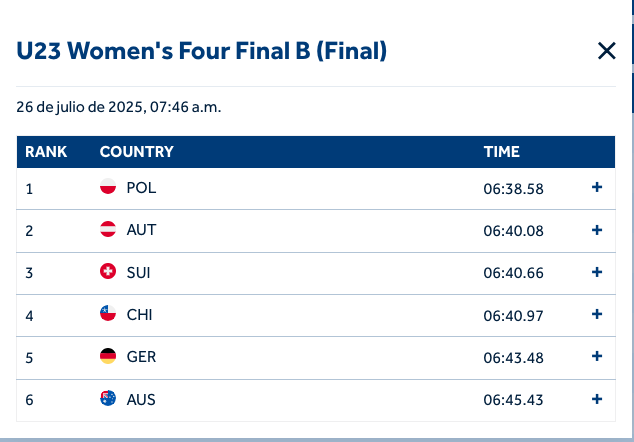The width and height of the screenshot is (634, 442).
Task: Click the SUI country label
Action: 139,272
